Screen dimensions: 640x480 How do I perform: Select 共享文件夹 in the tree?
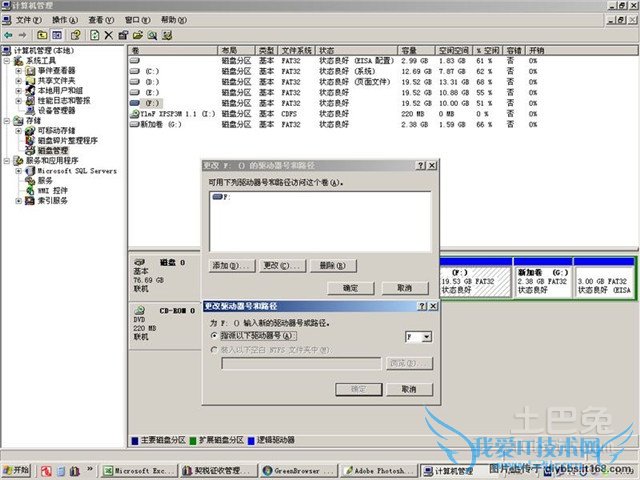56,80
